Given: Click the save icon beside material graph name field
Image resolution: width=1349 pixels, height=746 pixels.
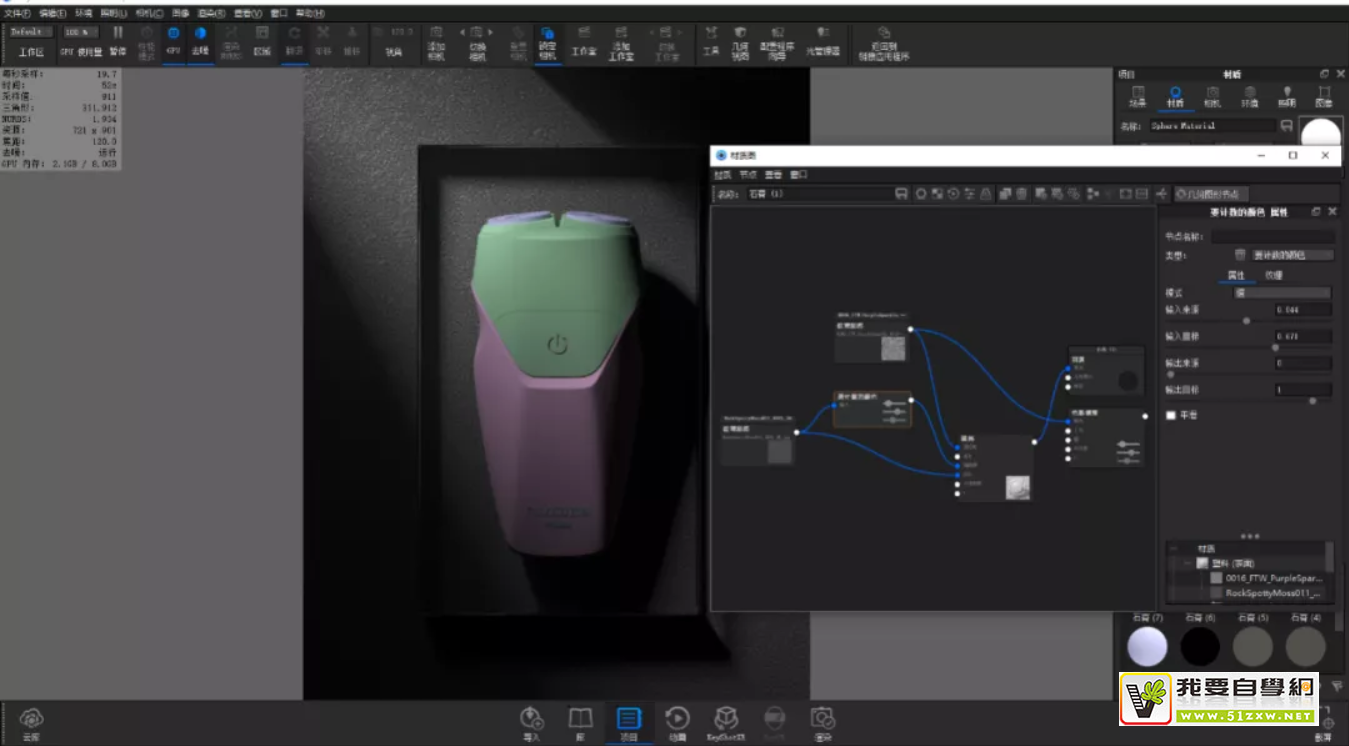Looking at the screenshot, I should [x=901, y=194].
